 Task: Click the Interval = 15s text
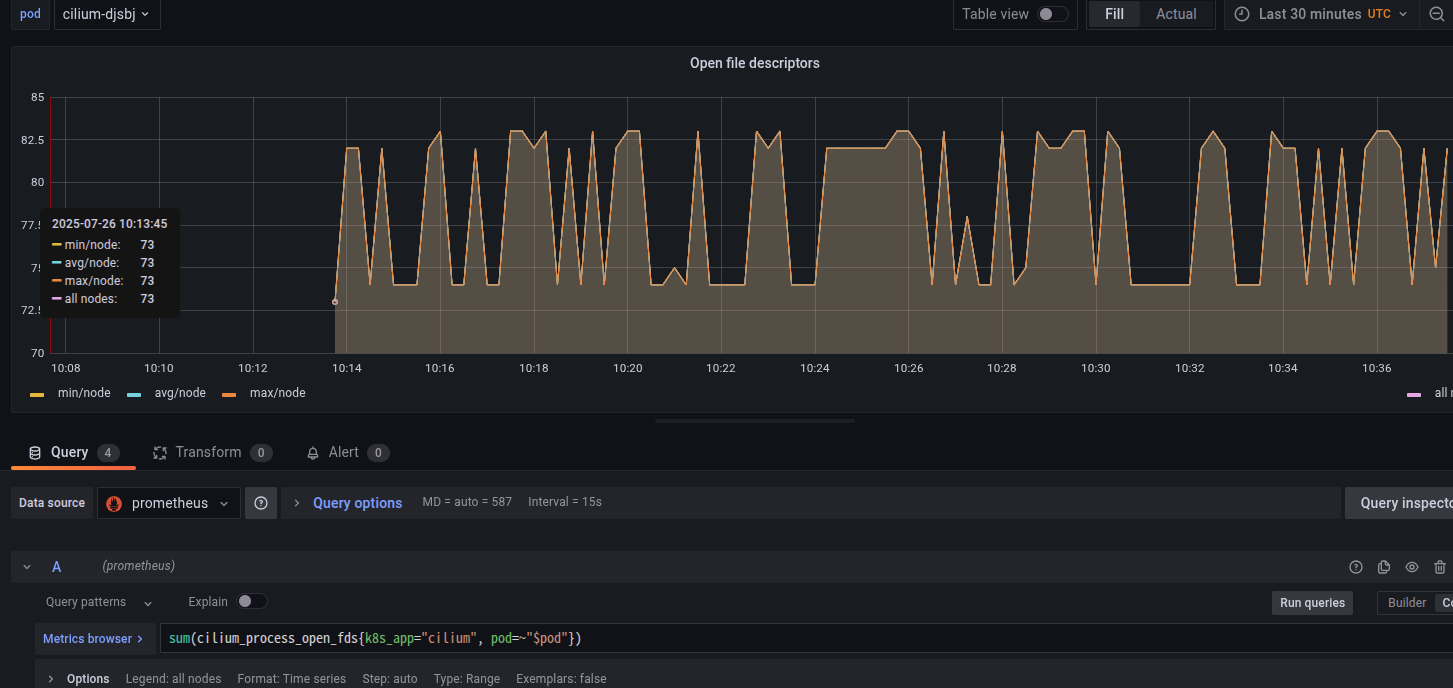pos(565,502)
